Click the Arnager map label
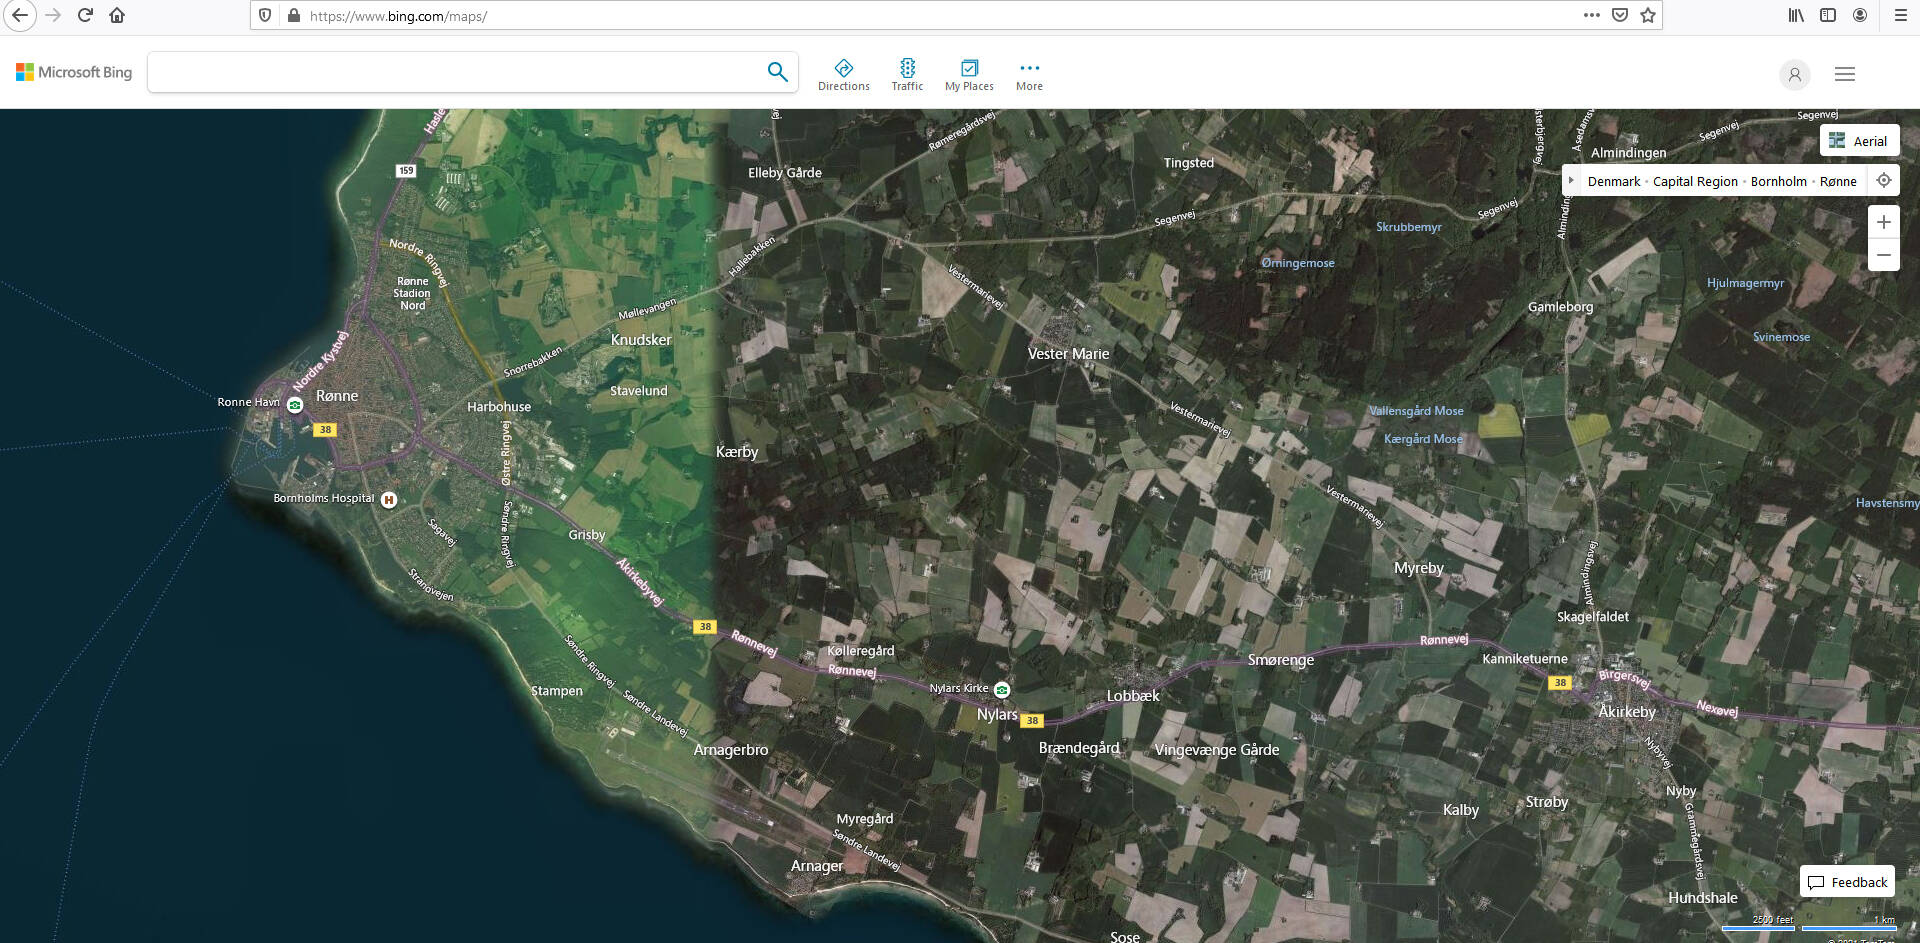This screenshot has height=943, width=1920. pos(817,866)
